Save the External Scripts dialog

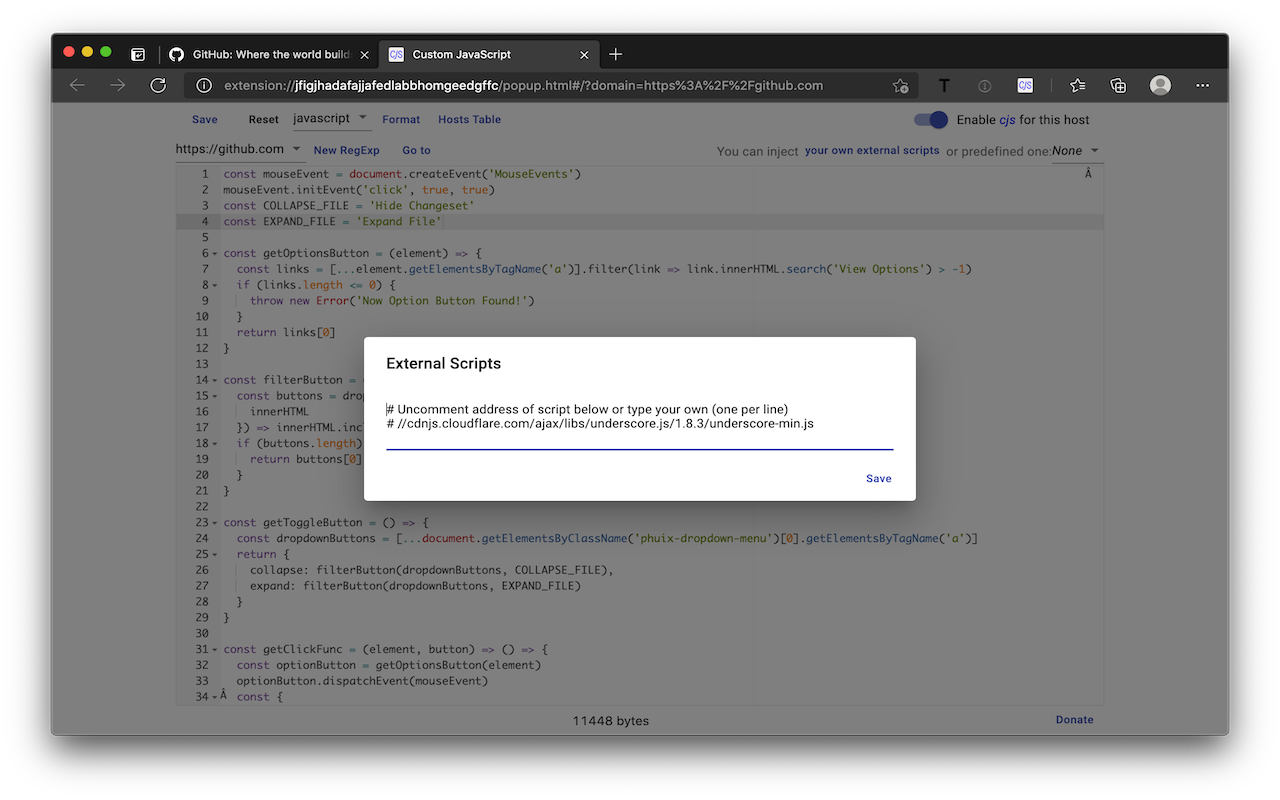coord(878,478)
